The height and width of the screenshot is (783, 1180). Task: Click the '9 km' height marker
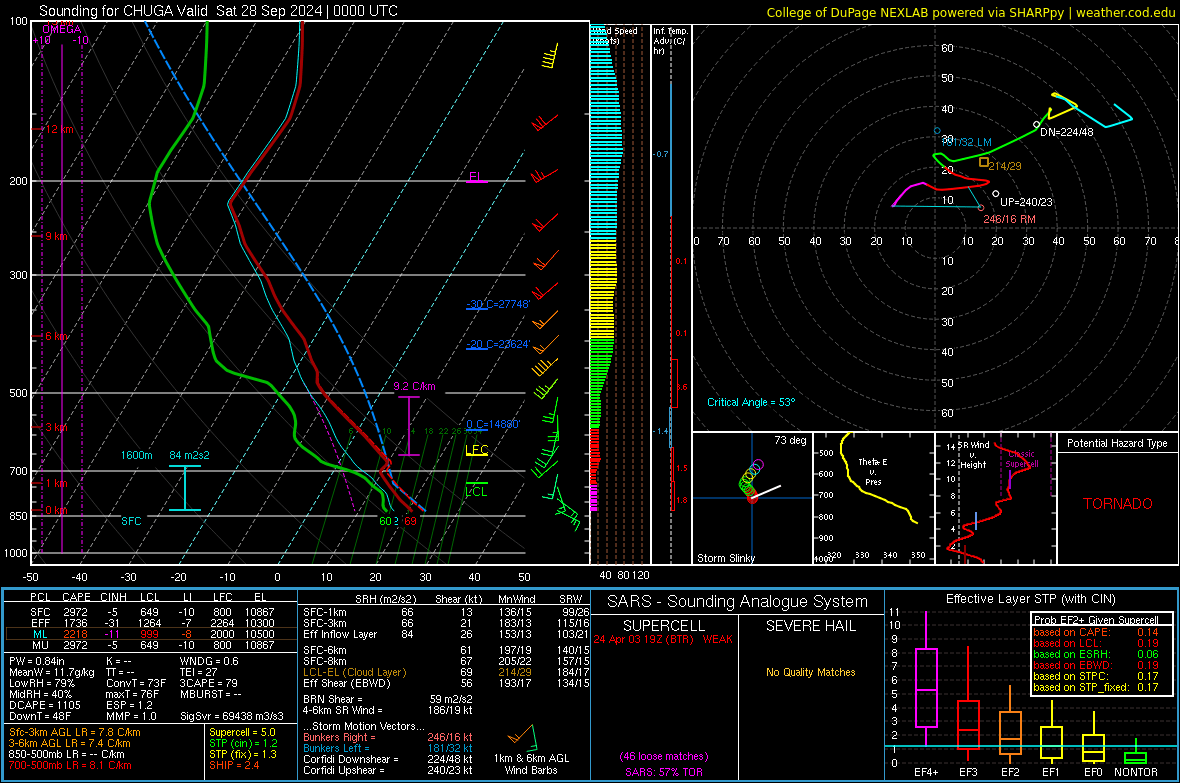(56, 236)
